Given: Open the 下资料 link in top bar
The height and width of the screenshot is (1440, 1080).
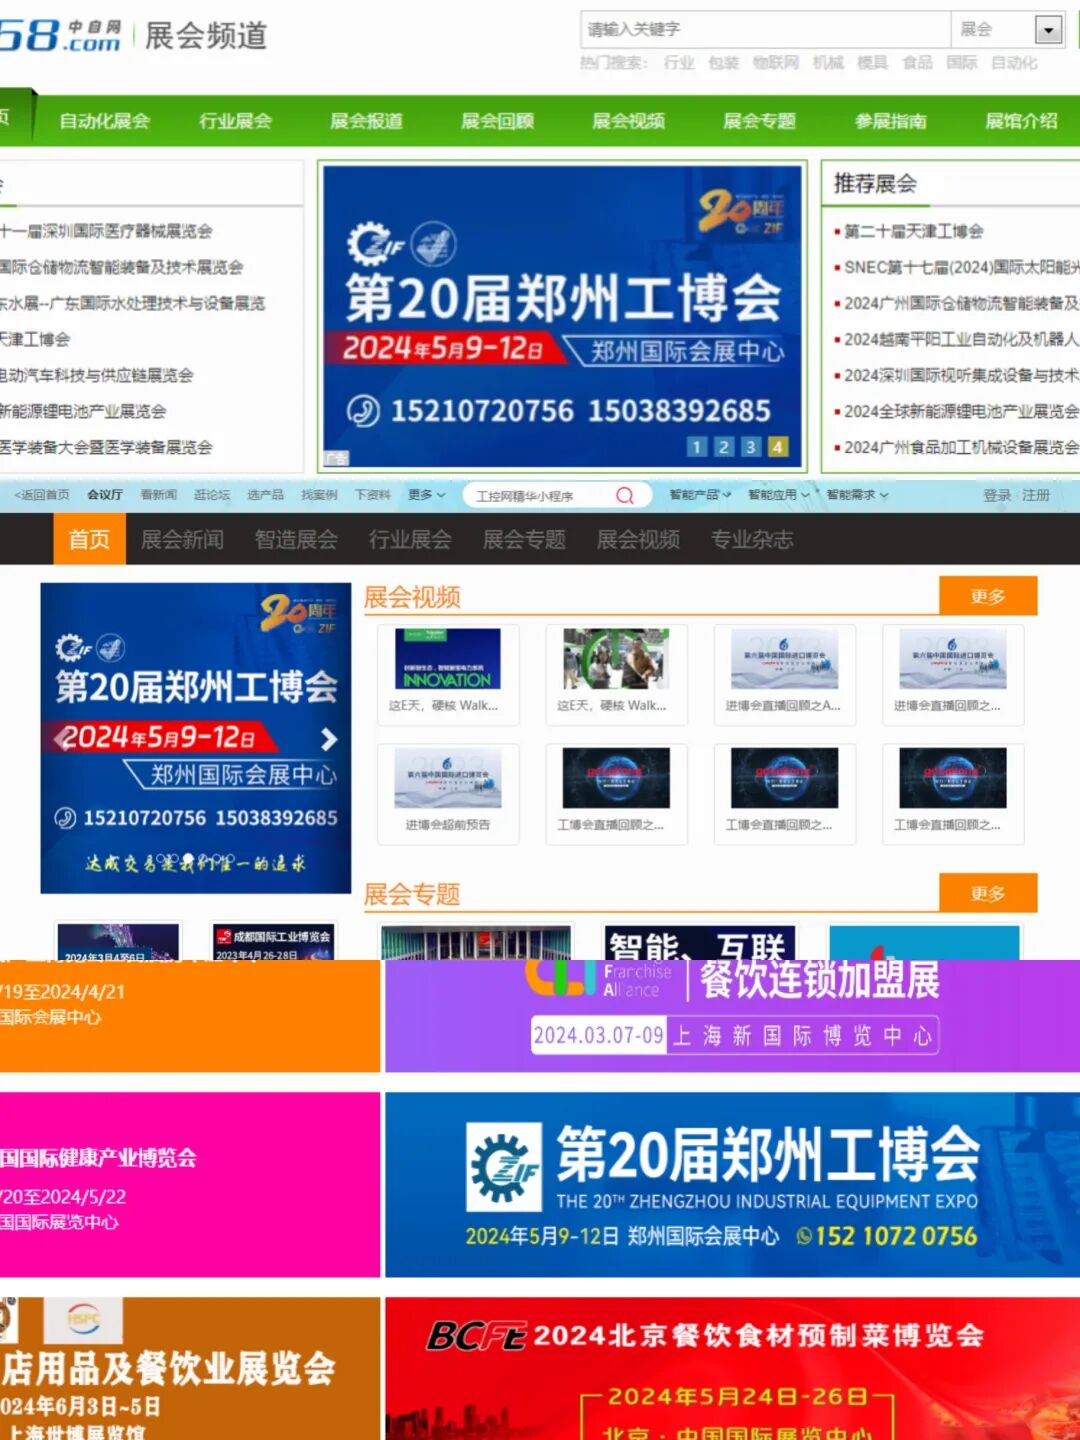Looking at the screenshot, I should tap(372, 495).
